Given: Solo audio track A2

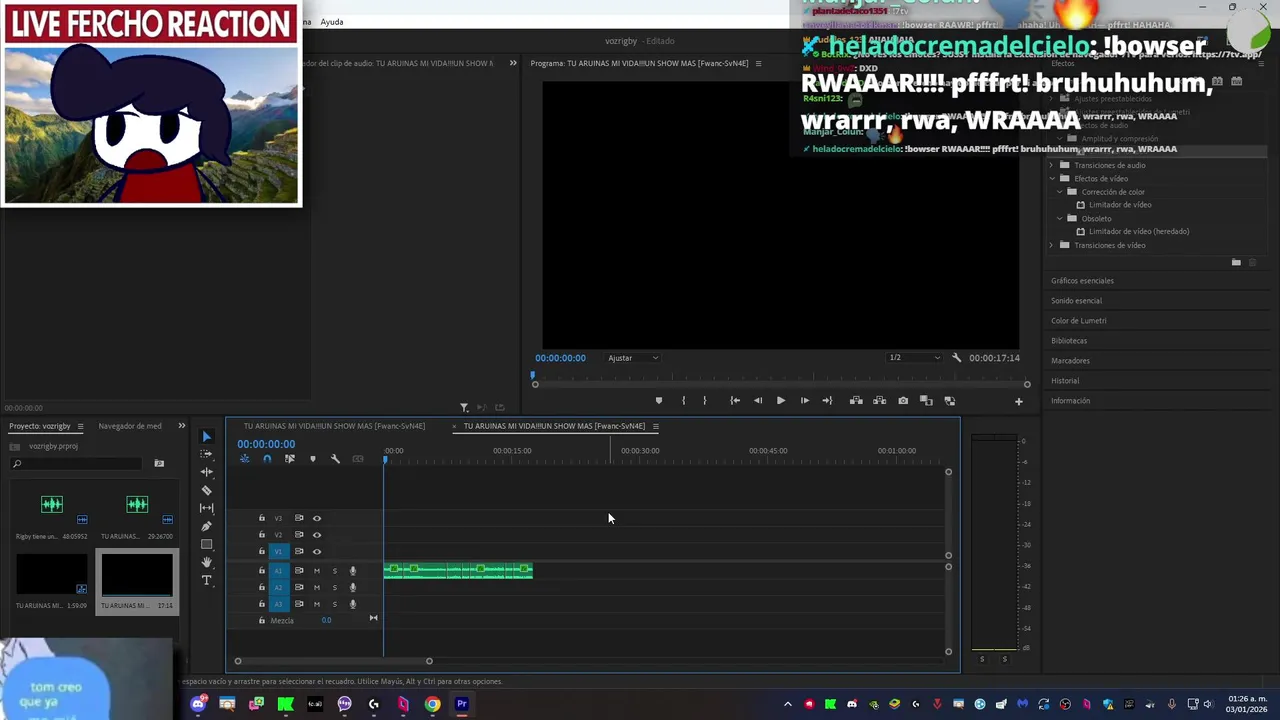Looking at the screenshot, I should 335,588.
